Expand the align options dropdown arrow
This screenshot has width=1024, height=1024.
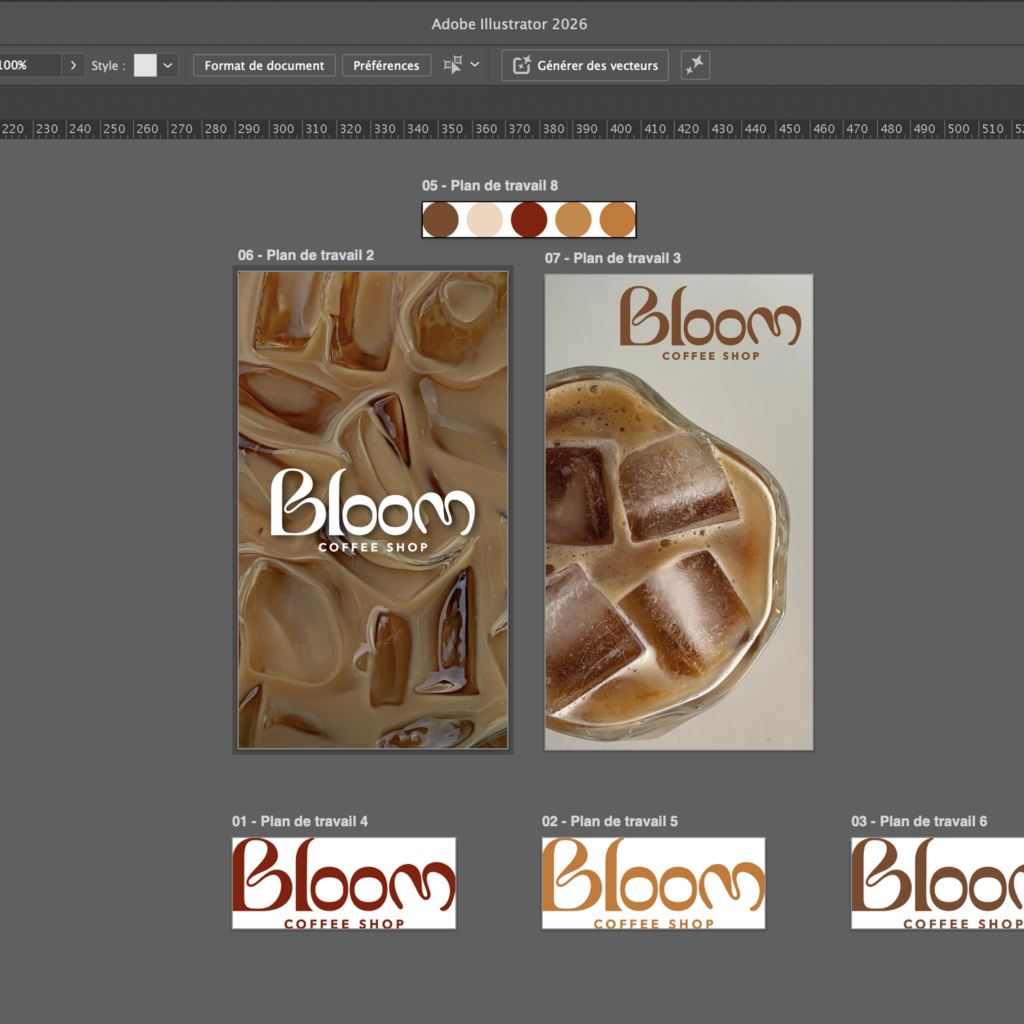point(475,65)
